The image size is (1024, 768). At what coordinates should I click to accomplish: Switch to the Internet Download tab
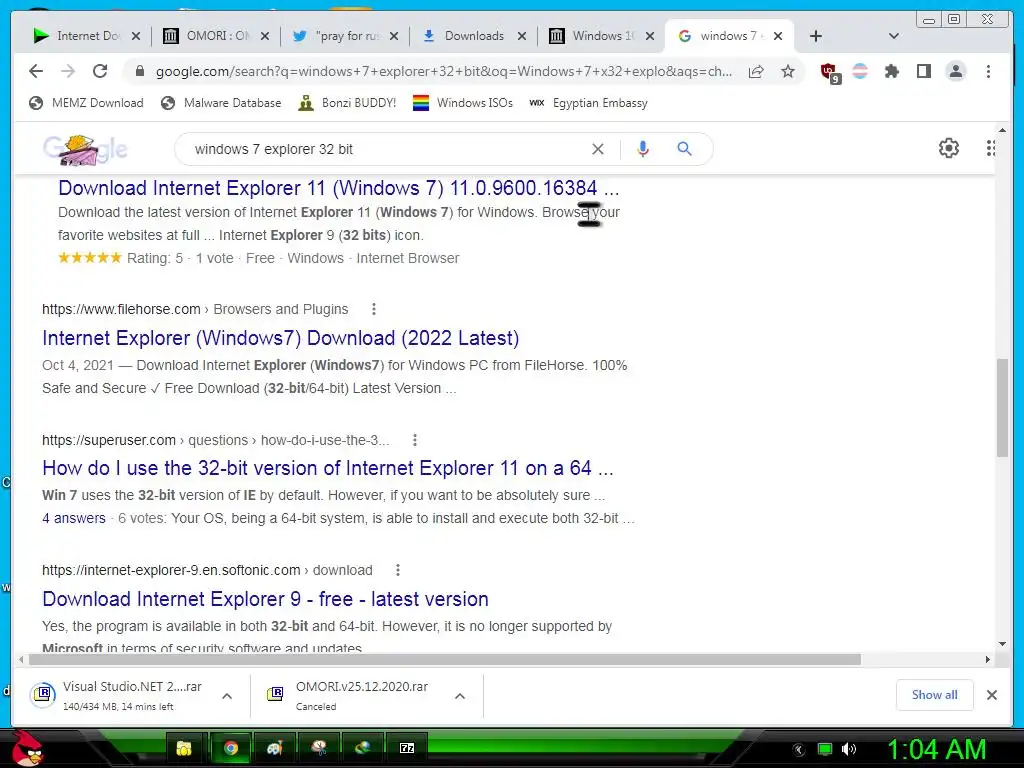coord(86,36)
